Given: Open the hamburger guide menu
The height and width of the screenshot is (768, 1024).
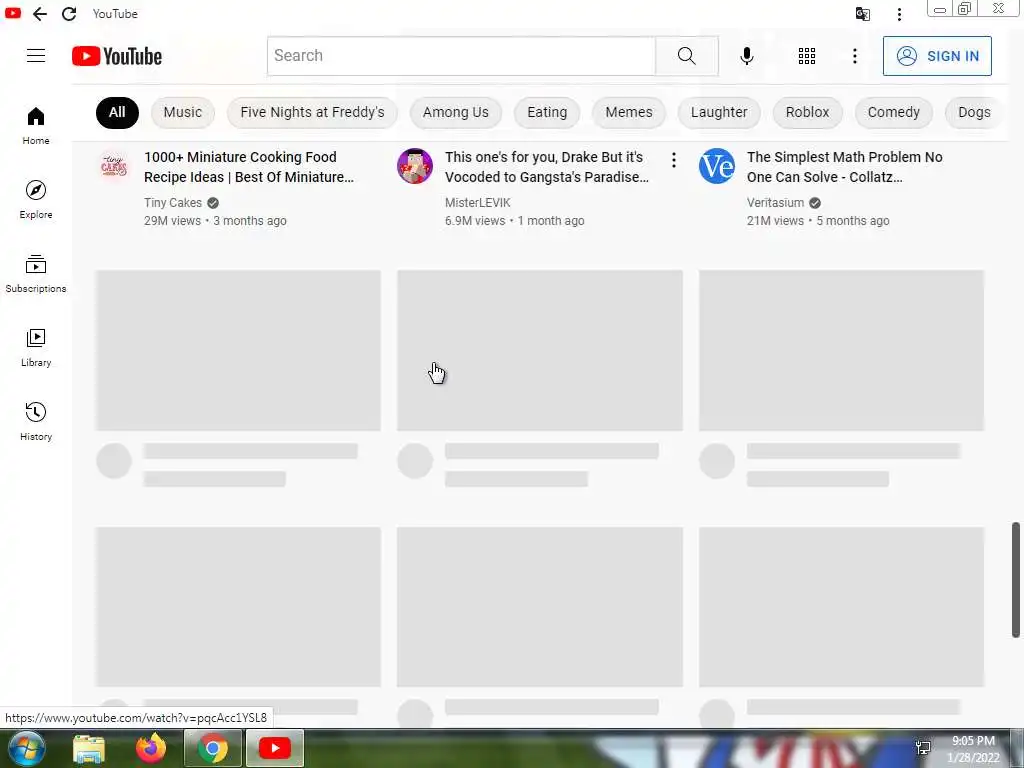Looking at the screenshot, I should pyautogui.click(x=36, y=56).
